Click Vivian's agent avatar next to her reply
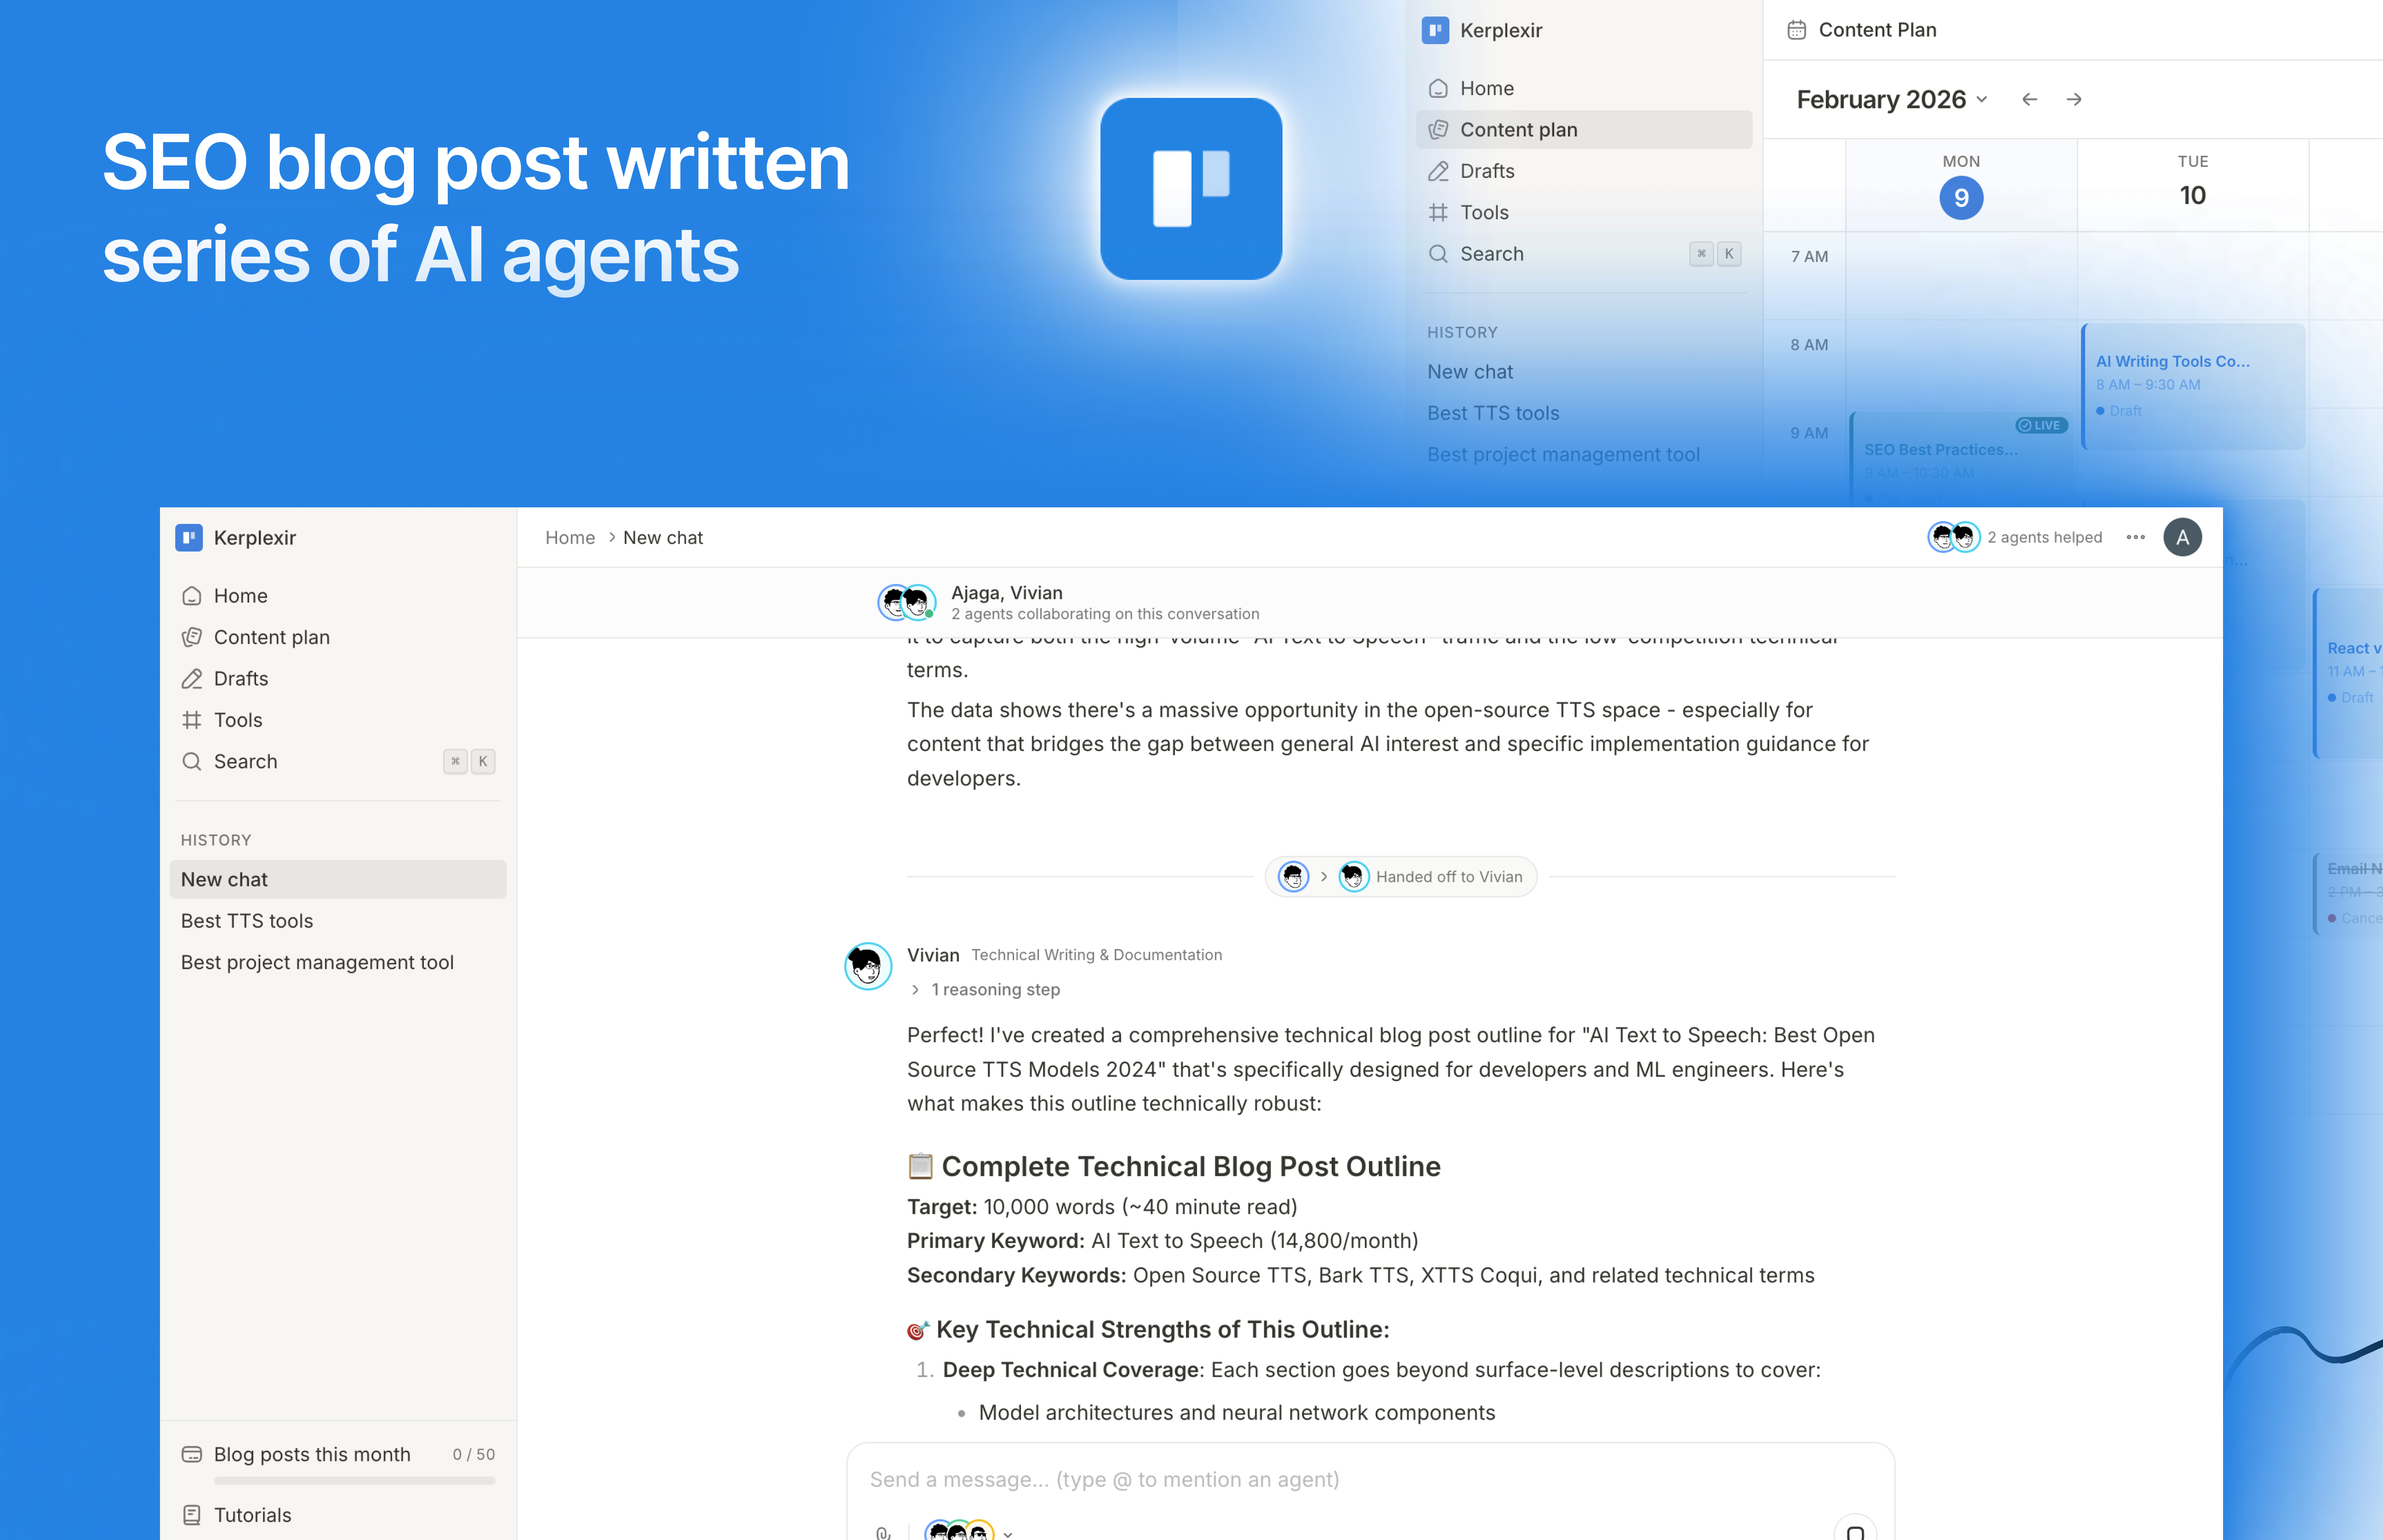This screenshot has height=1540, width=2383. coord(867,967)
